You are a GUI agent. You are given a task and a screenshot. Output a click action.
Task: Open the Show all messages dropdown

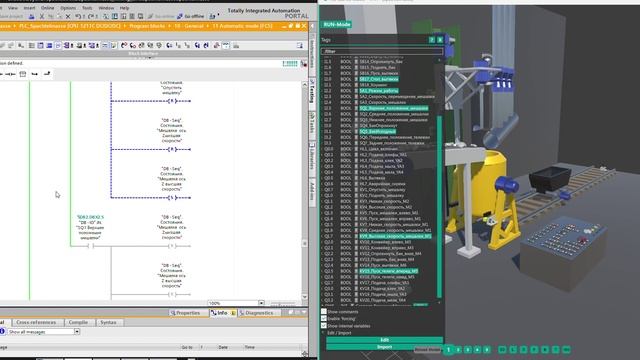point(77,332)
